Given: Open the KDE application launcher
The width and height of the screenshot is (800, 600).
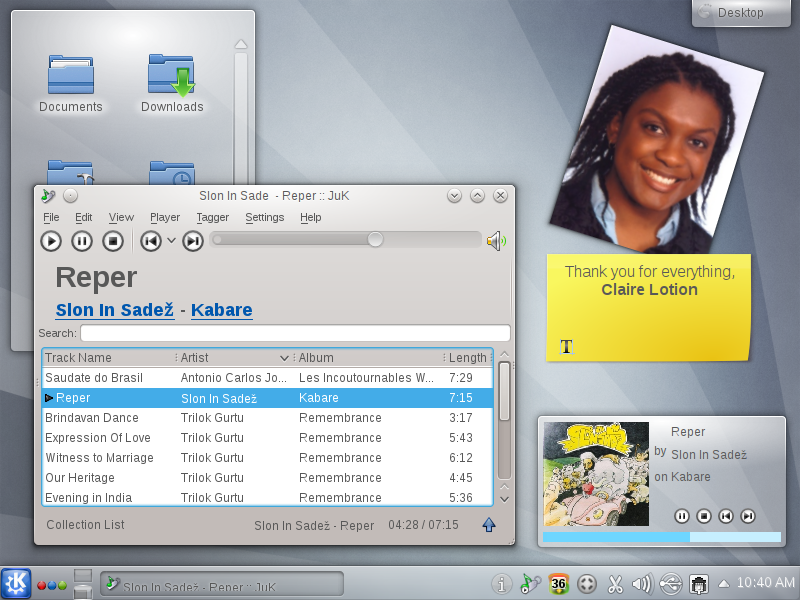Looking at the screenshot, I should (x=16, y=583).
